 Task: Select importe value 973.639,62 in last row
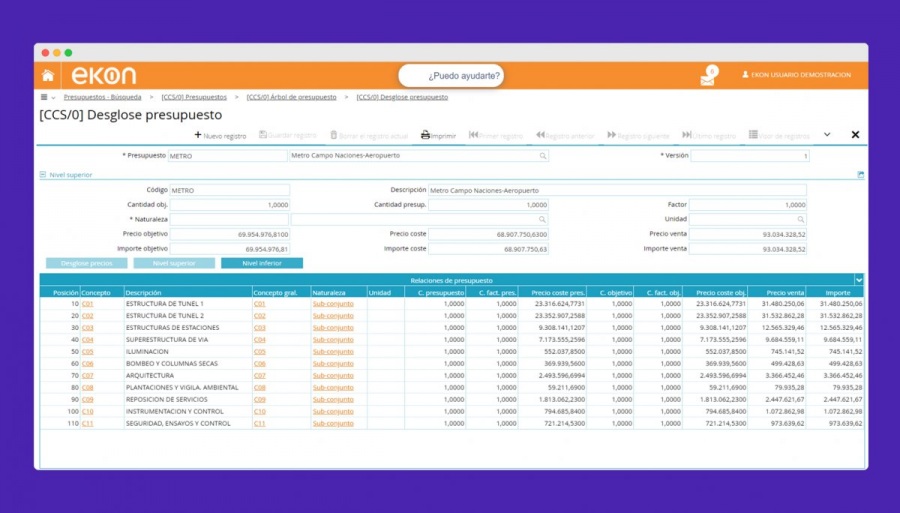(x=845, y=423)
